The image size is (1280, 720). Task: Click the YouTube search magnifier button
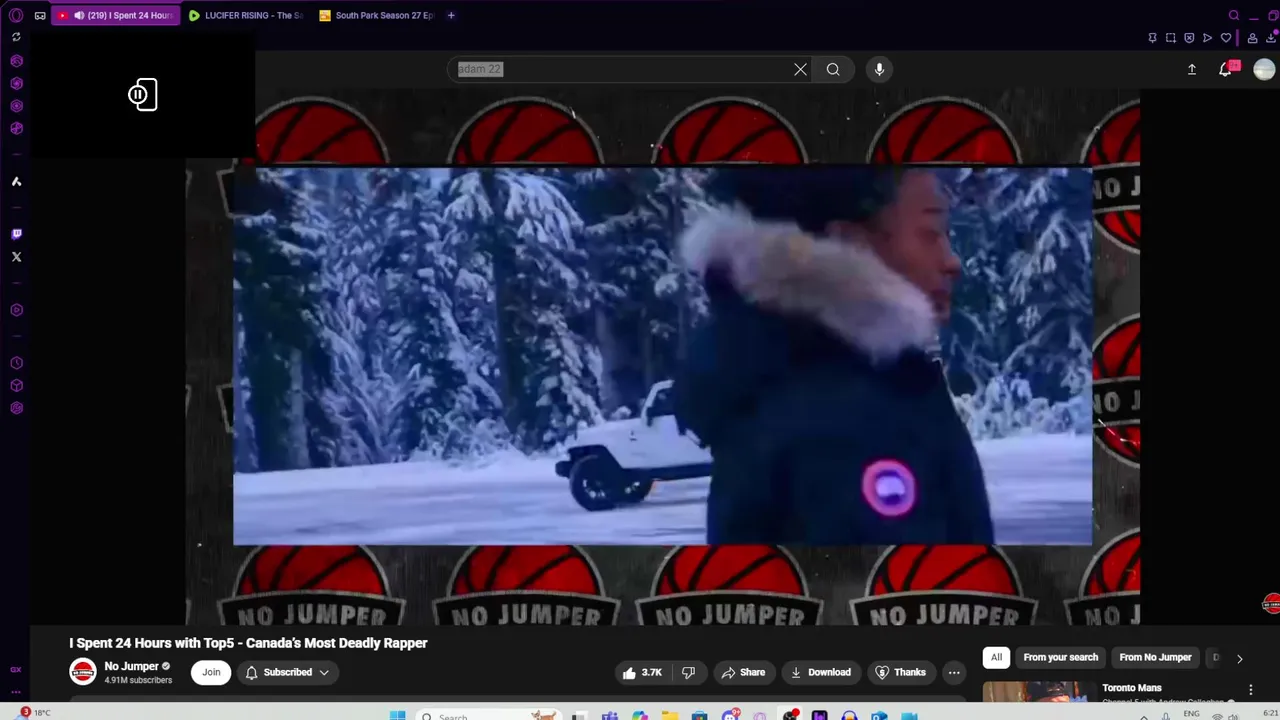point(833,69)
